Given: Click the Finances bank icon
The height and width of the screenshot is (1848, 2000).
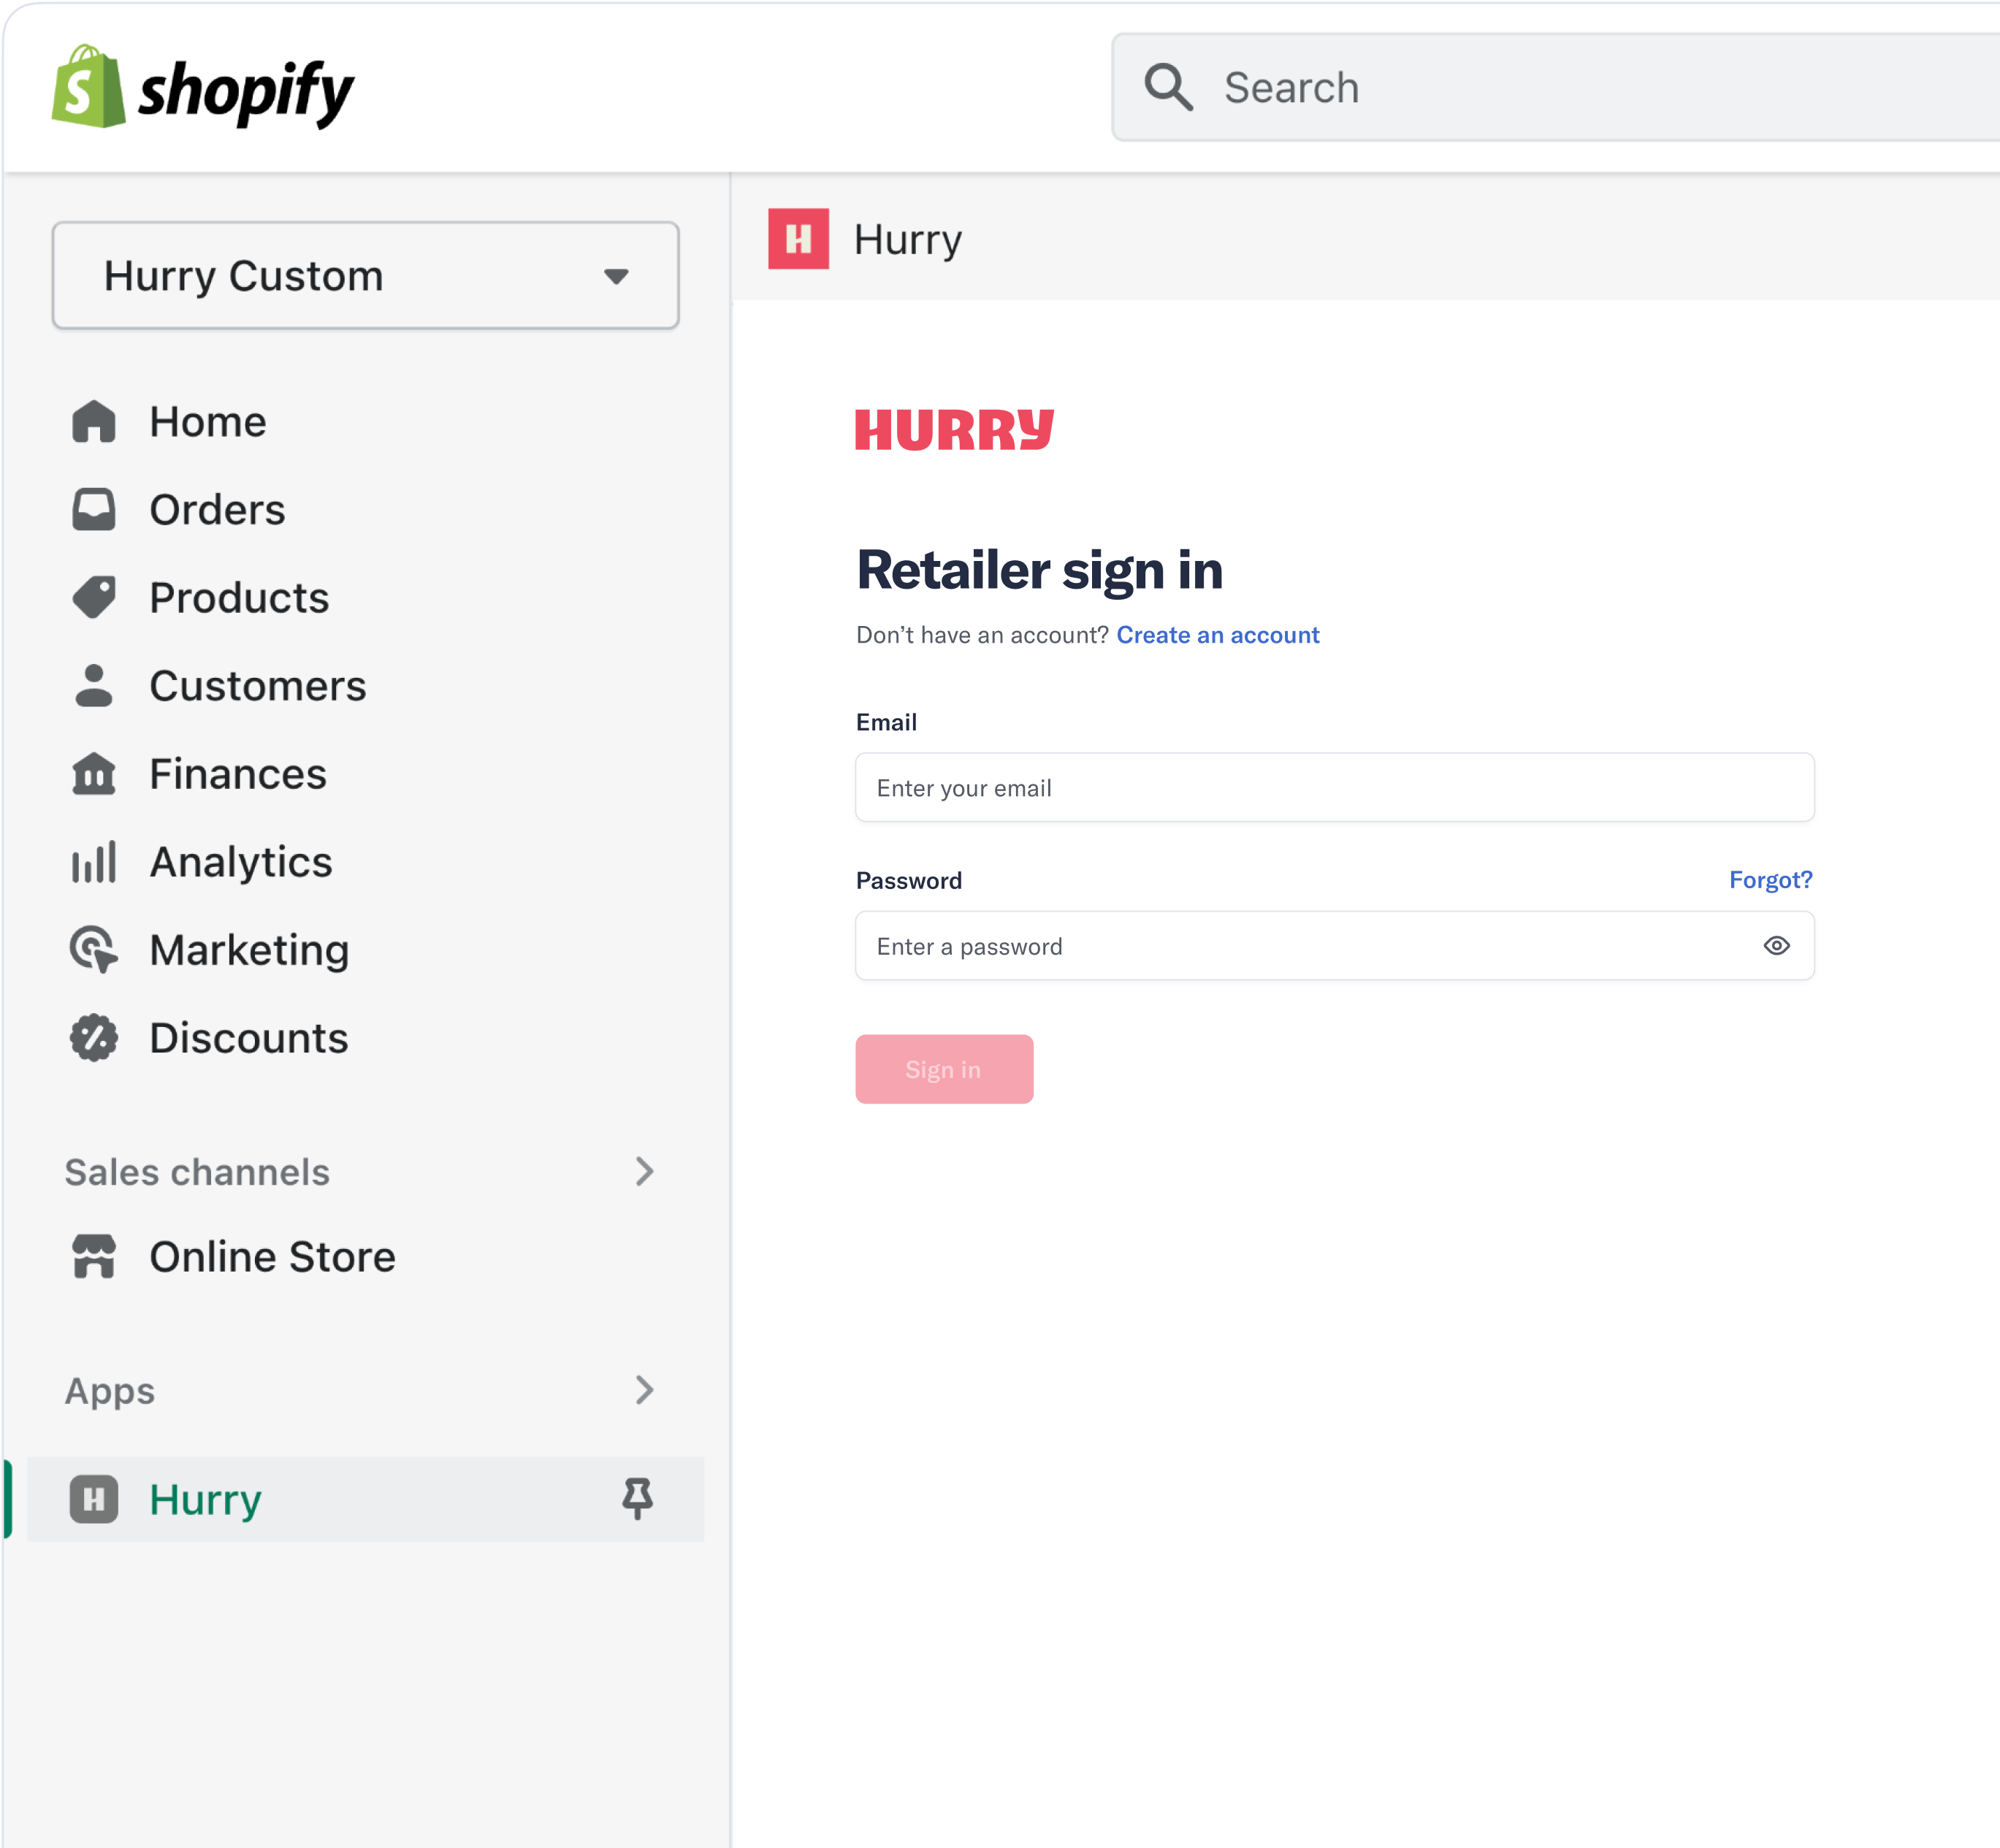Looking at the screenshot, I should [94, 773].
